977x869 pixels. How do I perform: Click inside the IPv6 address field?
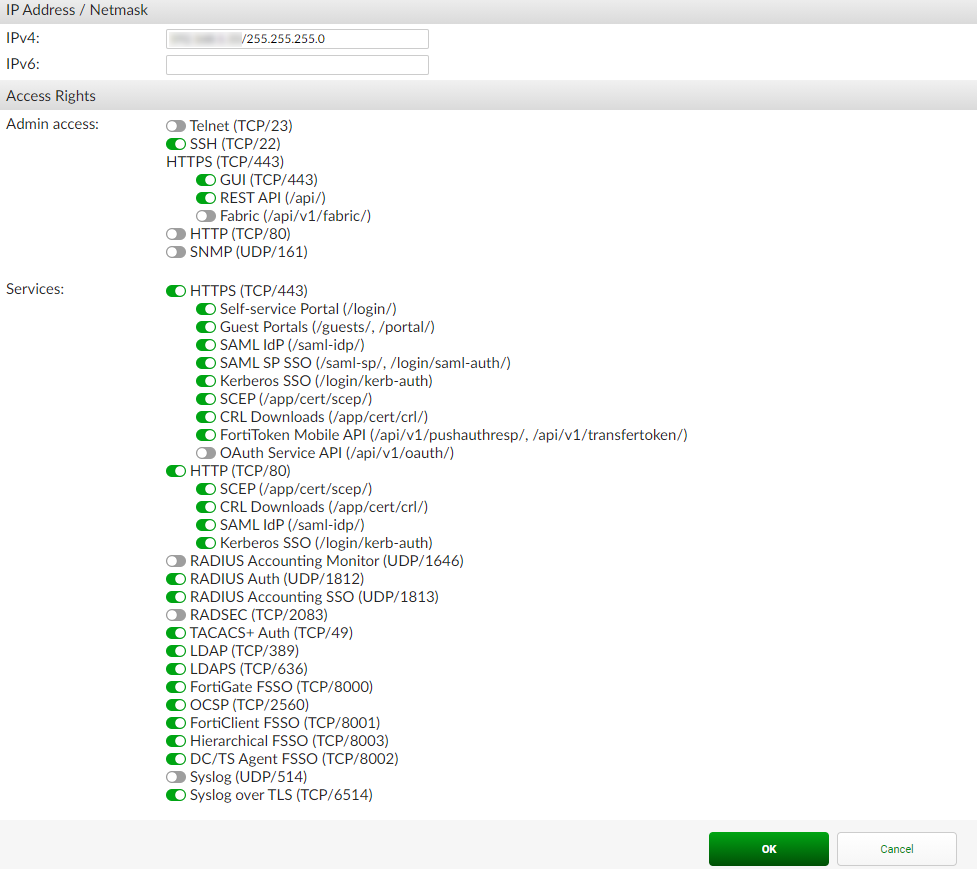[296, 64]
